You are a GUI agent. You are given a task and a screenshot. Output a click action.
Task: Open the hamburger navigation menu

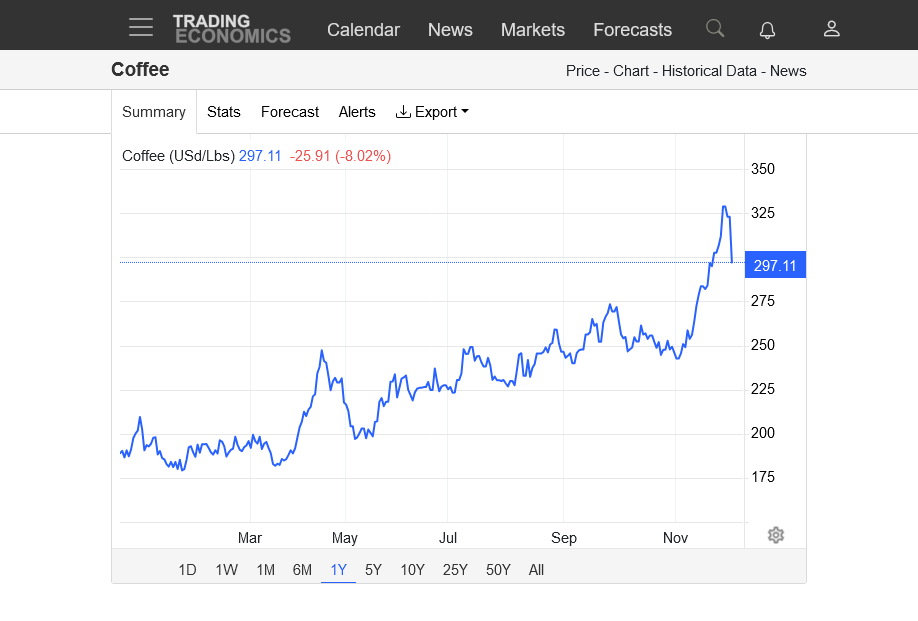click(141, 27)
